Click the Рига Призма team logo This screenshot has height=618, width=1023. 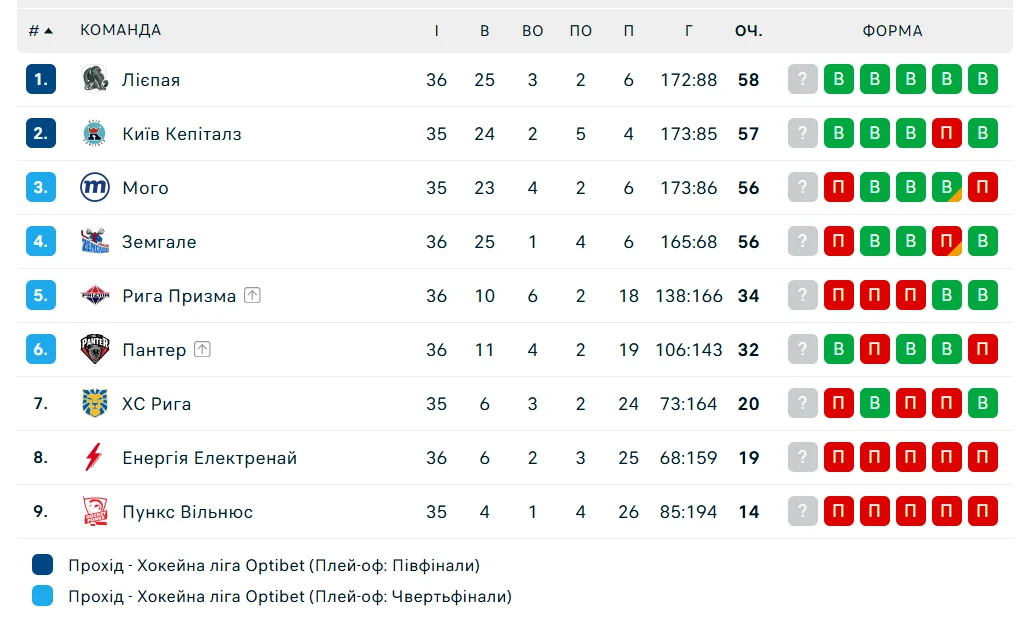coord(95,295)
